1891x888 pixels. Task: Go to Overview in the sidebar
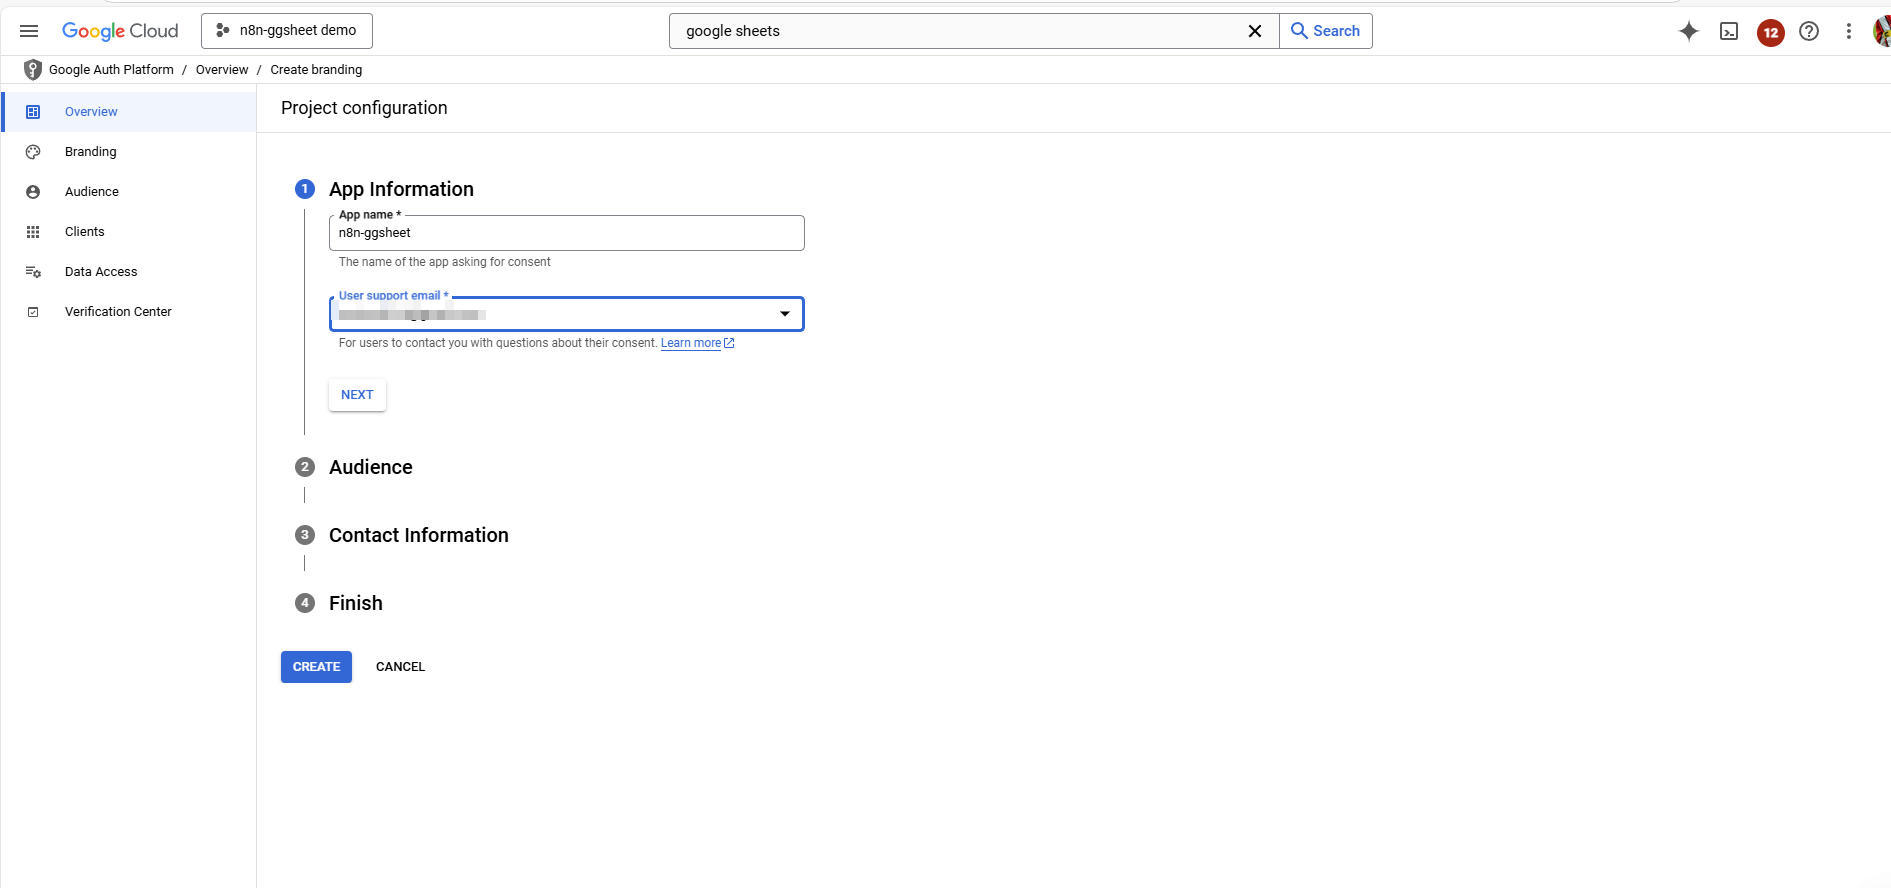[x=130, y=112]
